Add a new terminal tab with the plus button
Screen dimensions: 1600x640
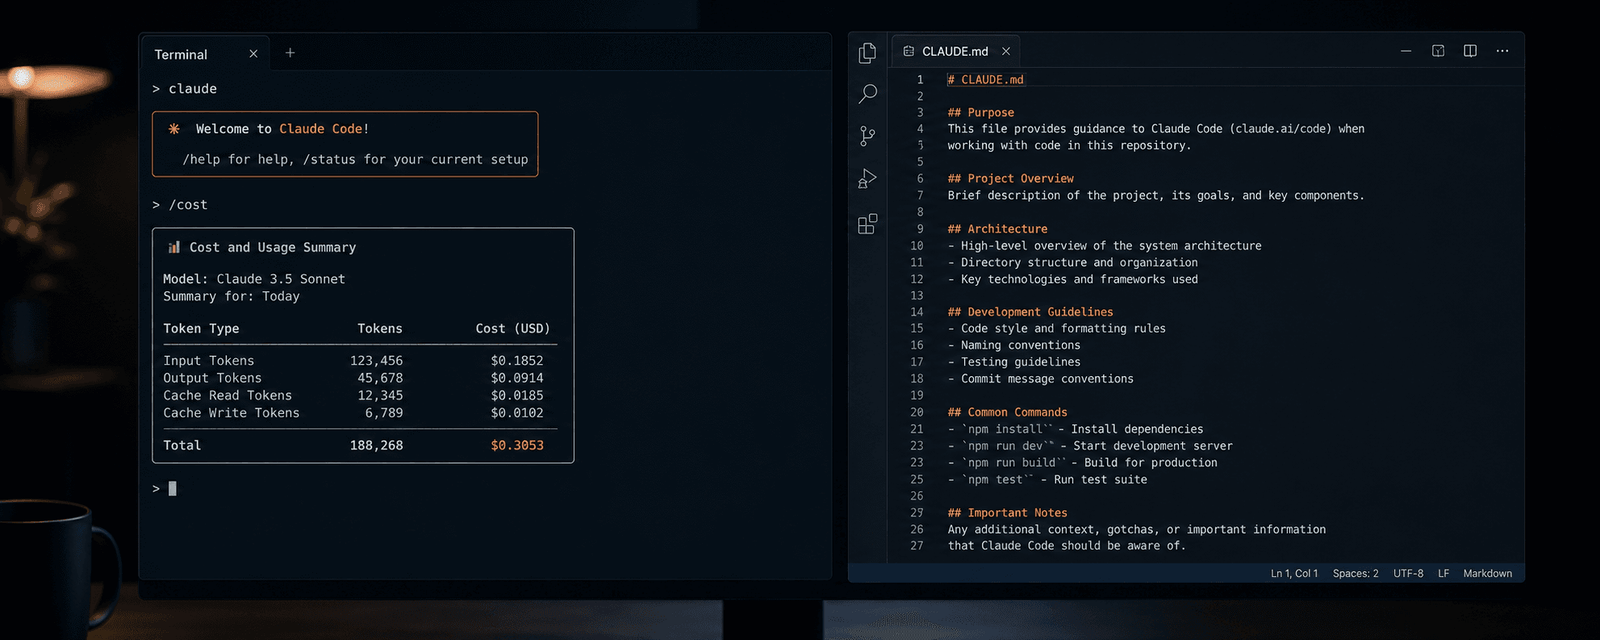(290, 53)
